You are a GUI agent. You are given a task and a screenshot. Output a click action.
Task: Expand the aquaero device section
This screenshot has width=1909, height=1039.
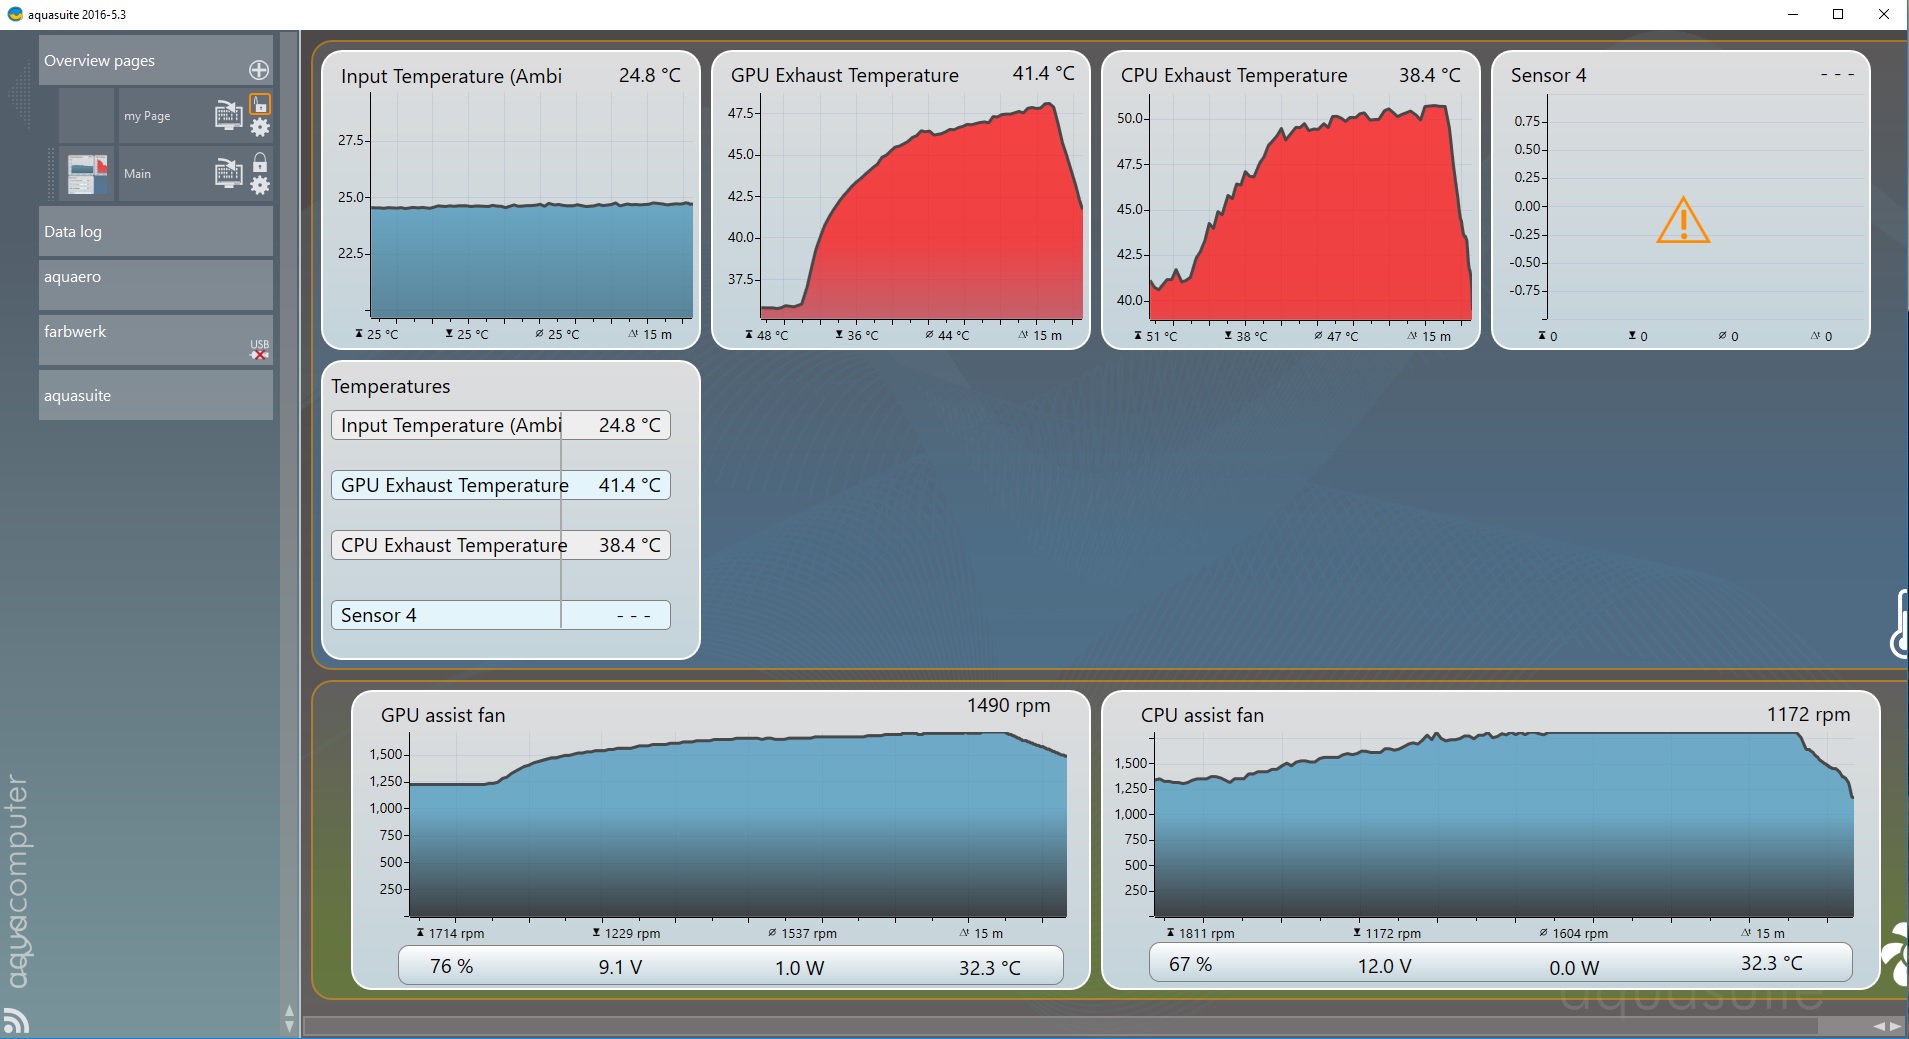[155, 284]
